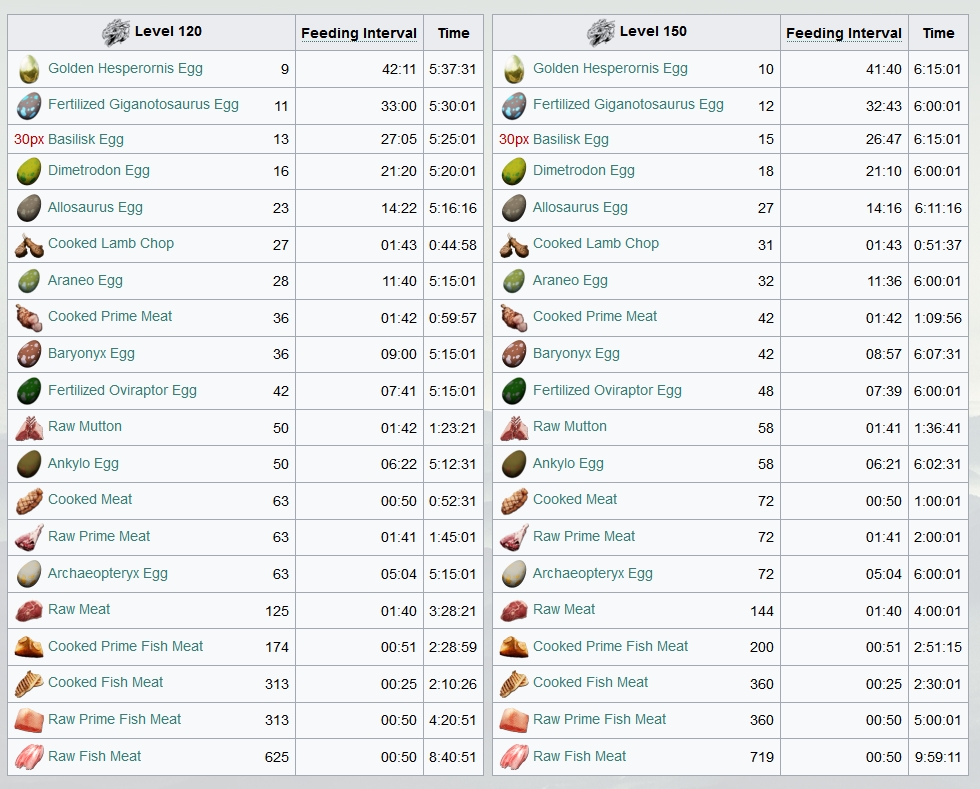980x789 pixels.
Task: Click the Raw Prime Meat icon, Level 120
Action: (x=29, y=538)
